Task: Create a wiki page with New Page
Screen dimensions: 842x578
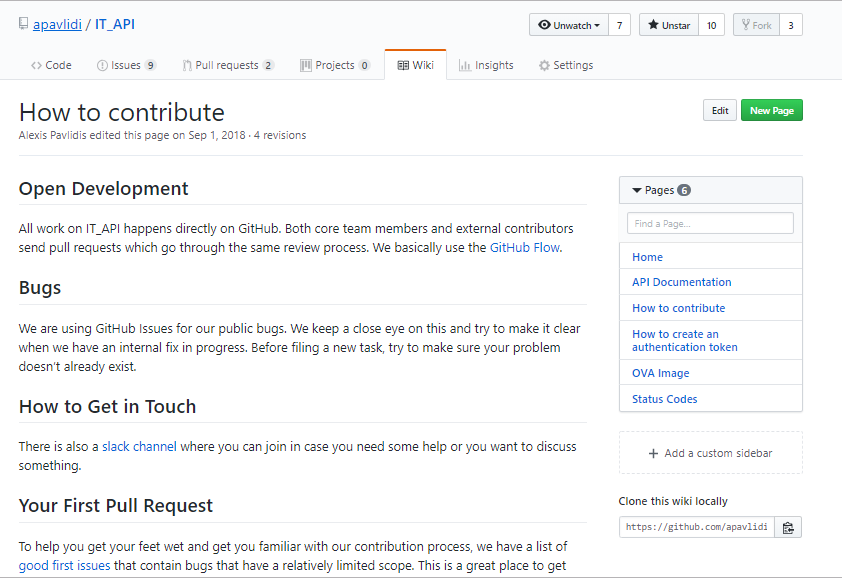Action: pyautogui.click(x=772, y=111)
